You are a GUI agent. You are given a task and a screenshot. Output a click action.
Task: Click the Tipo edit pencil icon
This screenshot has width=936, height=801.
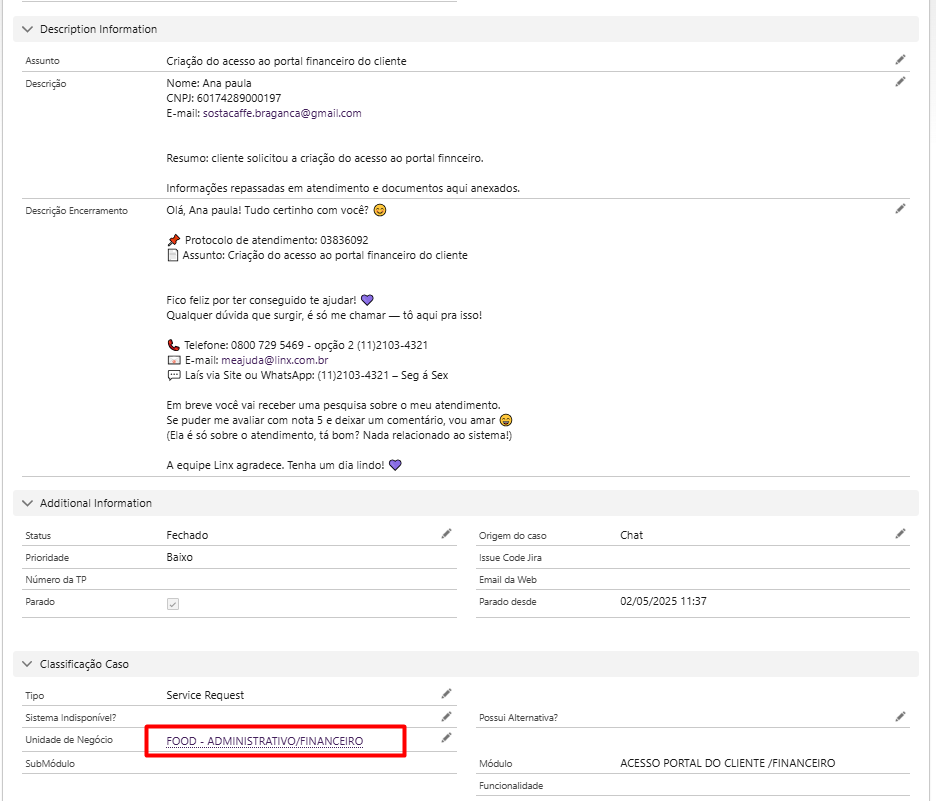[447, 693]
